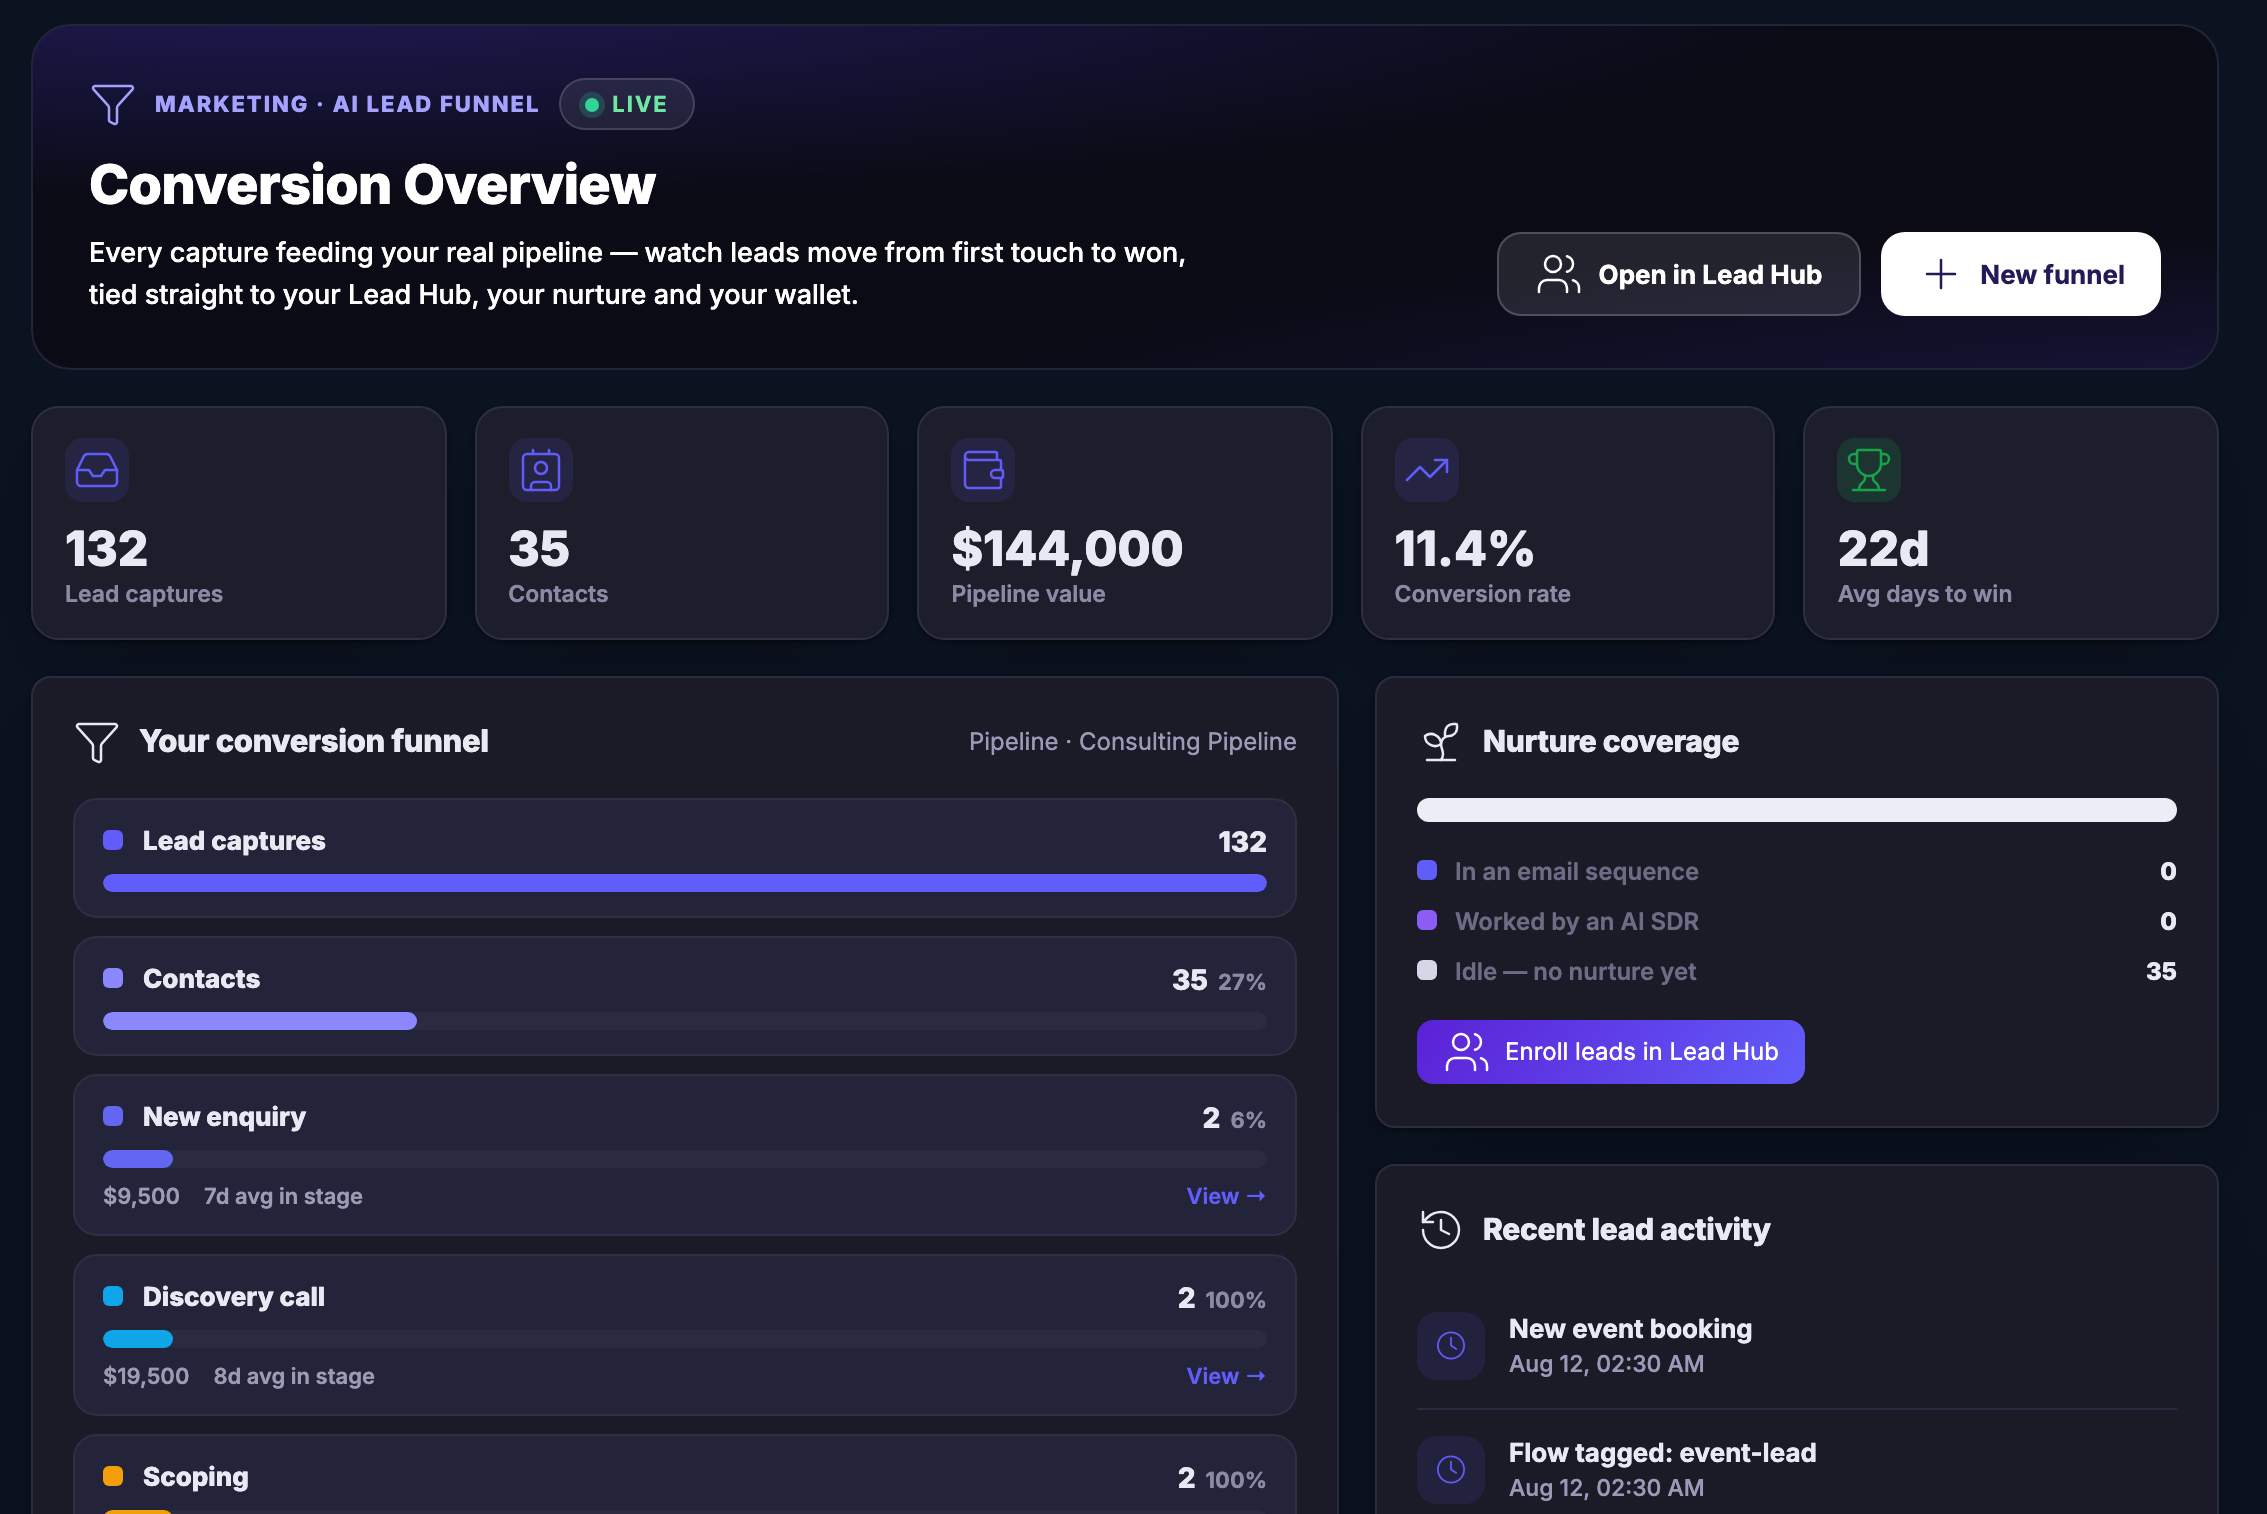Click the contact book icon on Contacts card
Screen dimensions: 2267x1514
tap(541, 470)
